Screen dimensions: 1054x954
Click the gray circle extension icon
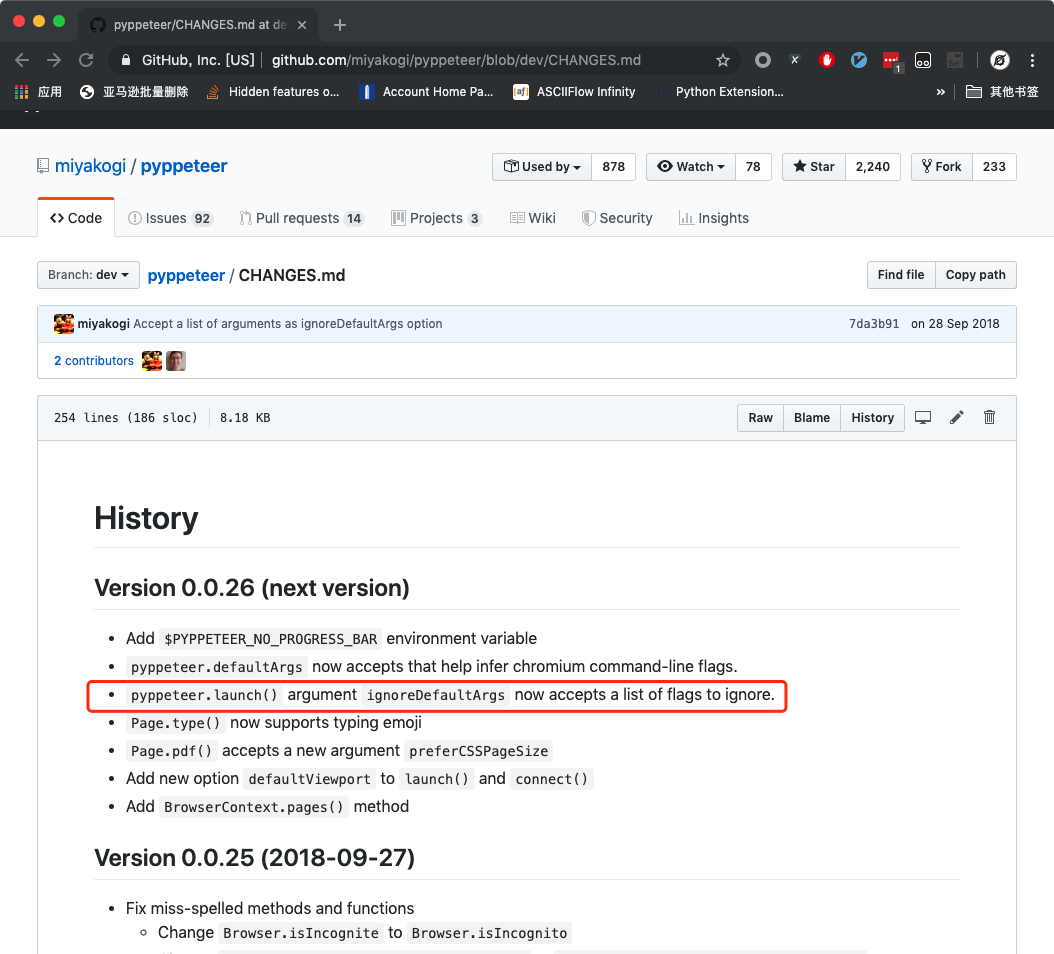tap(762, 61)
